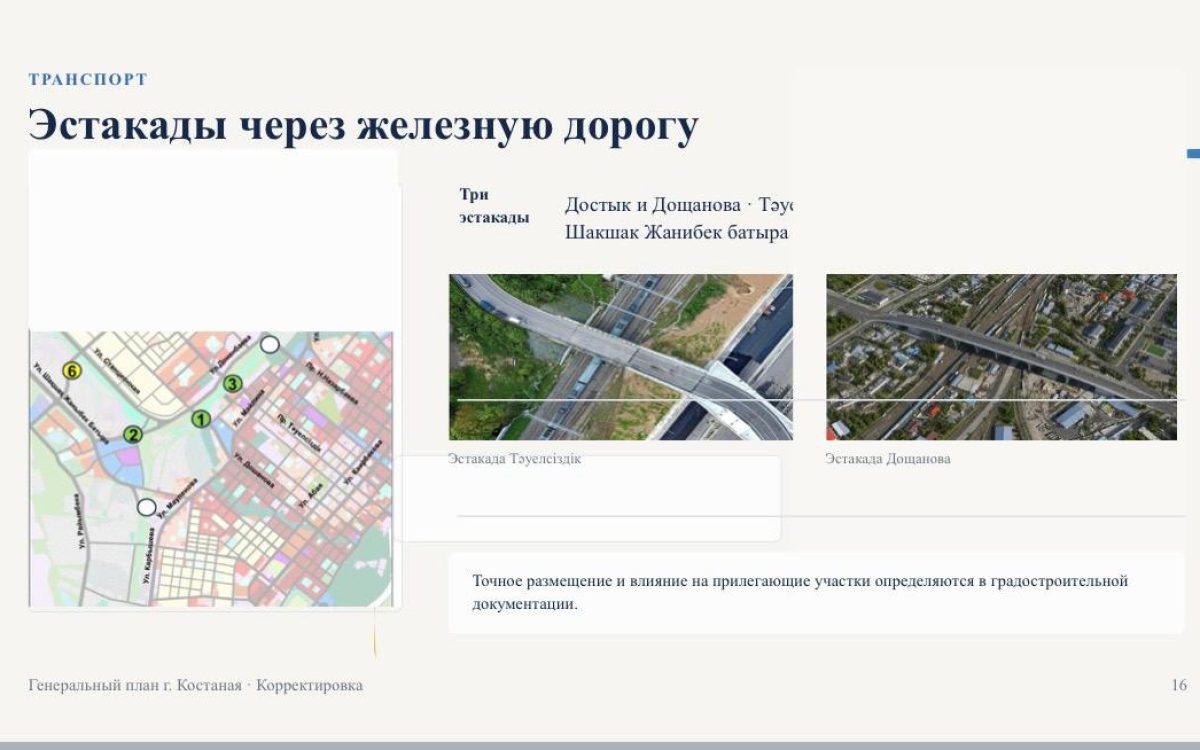
Task: Click the 'Шакшак Жанибек батыра' text line
Action: pos(677,233)
